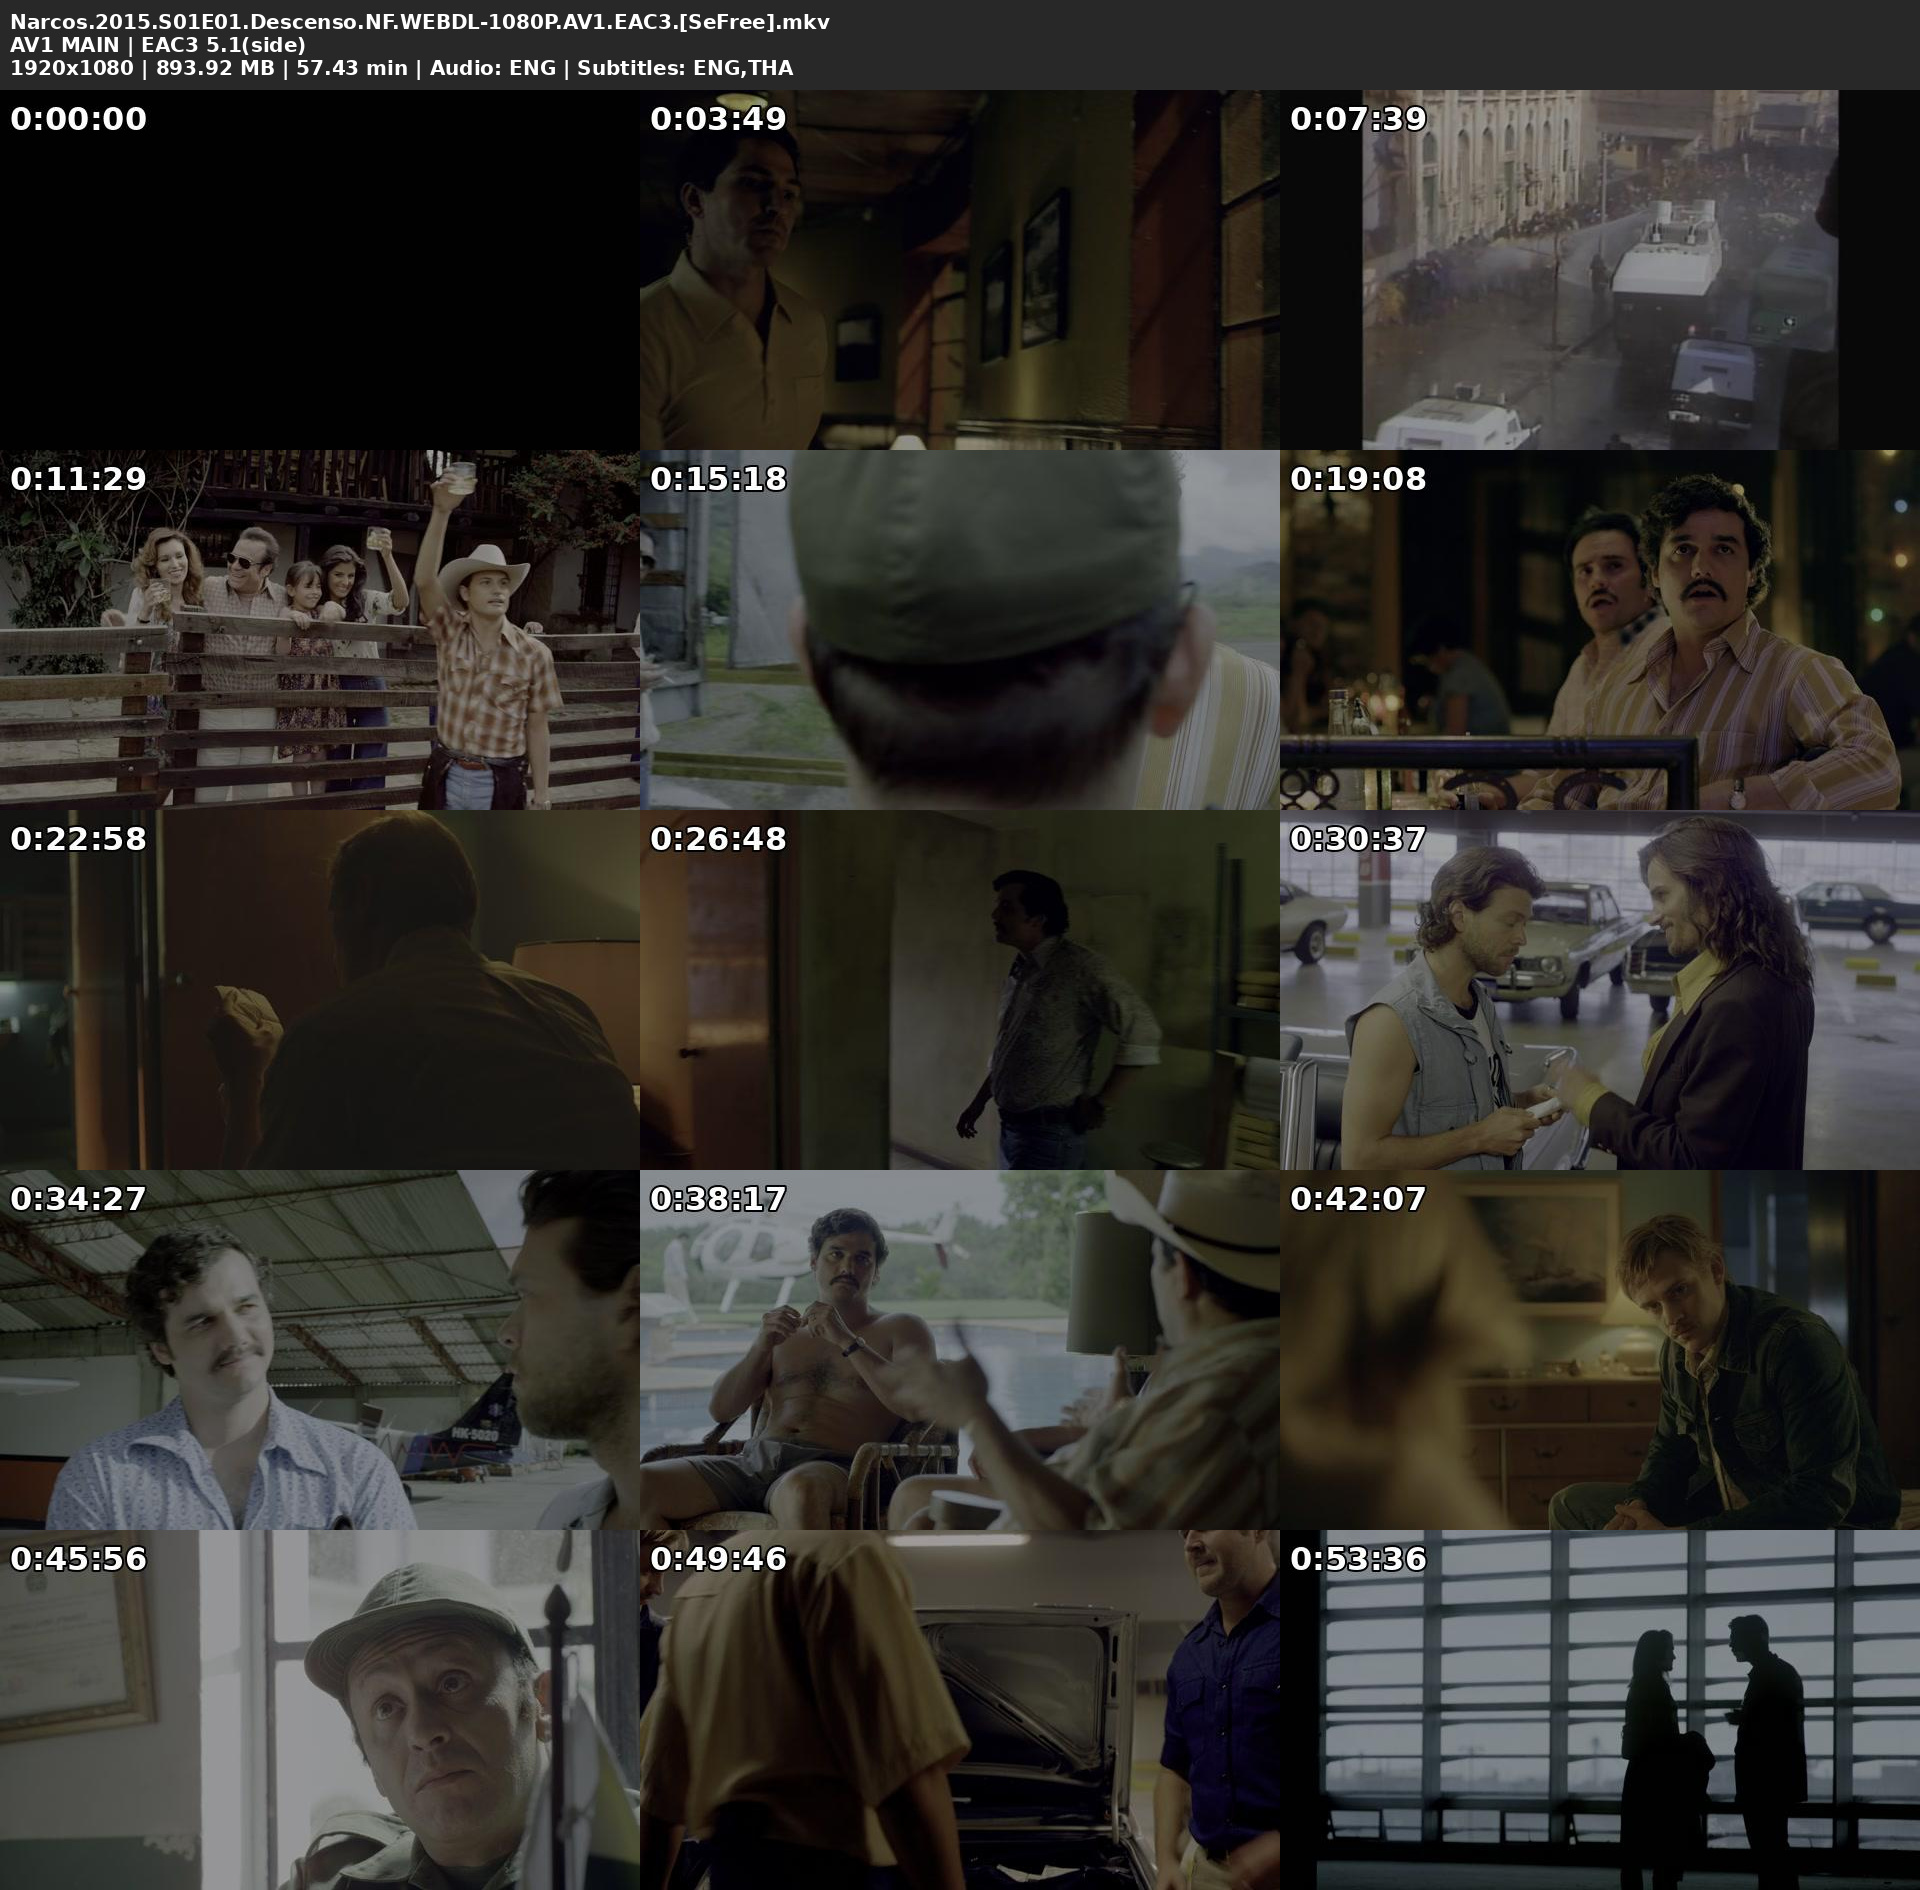Open the street crowd frame at 0:07:39

coord(1599,270)
